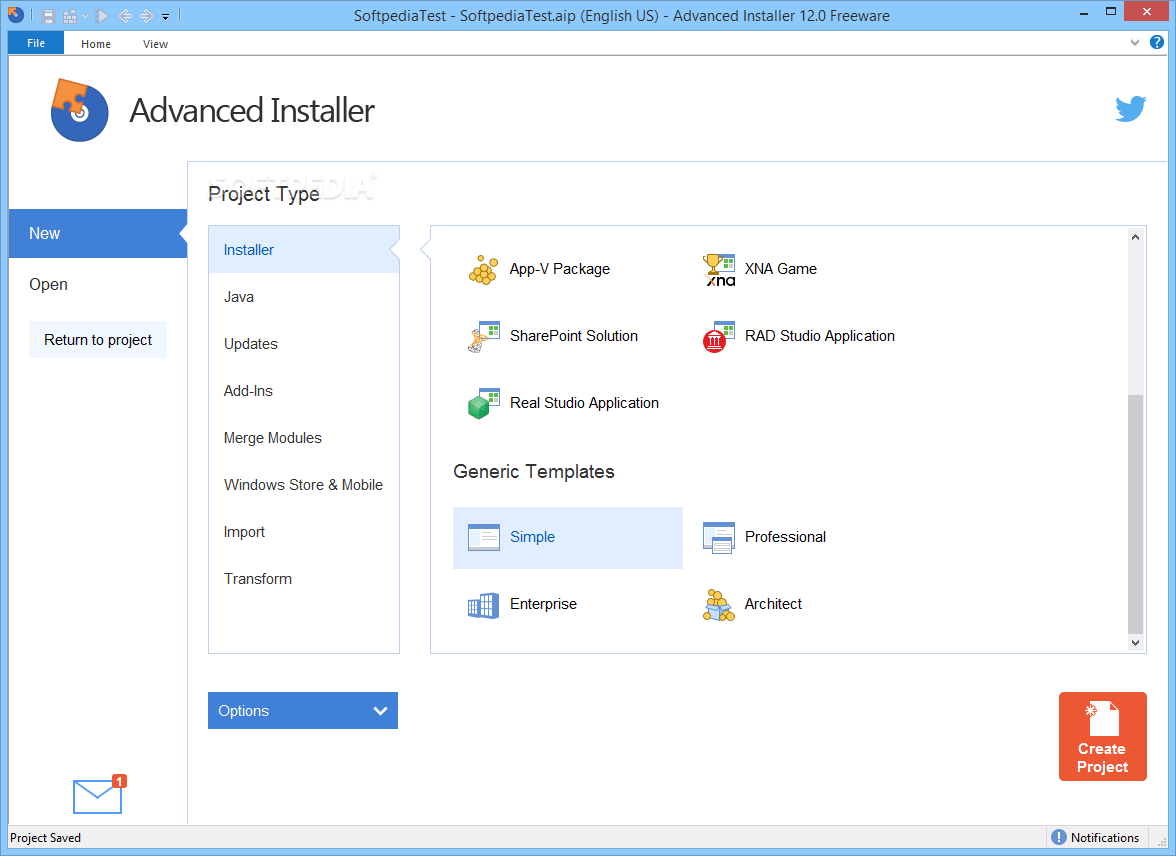
Task: Click the Run icon in quick access toolbar
Action: (x=103, y=16)
